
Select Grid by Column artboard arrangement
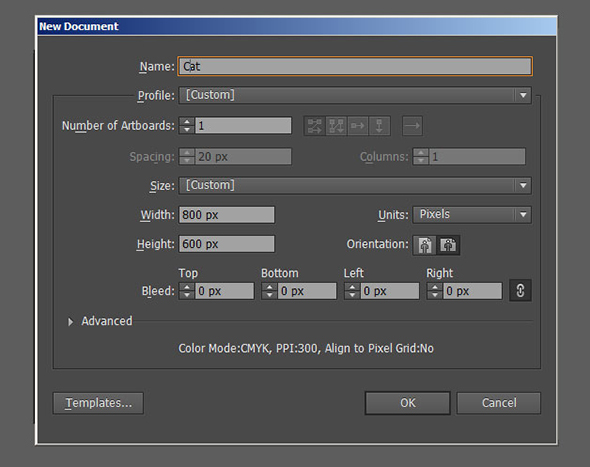[x=336, y=126]
